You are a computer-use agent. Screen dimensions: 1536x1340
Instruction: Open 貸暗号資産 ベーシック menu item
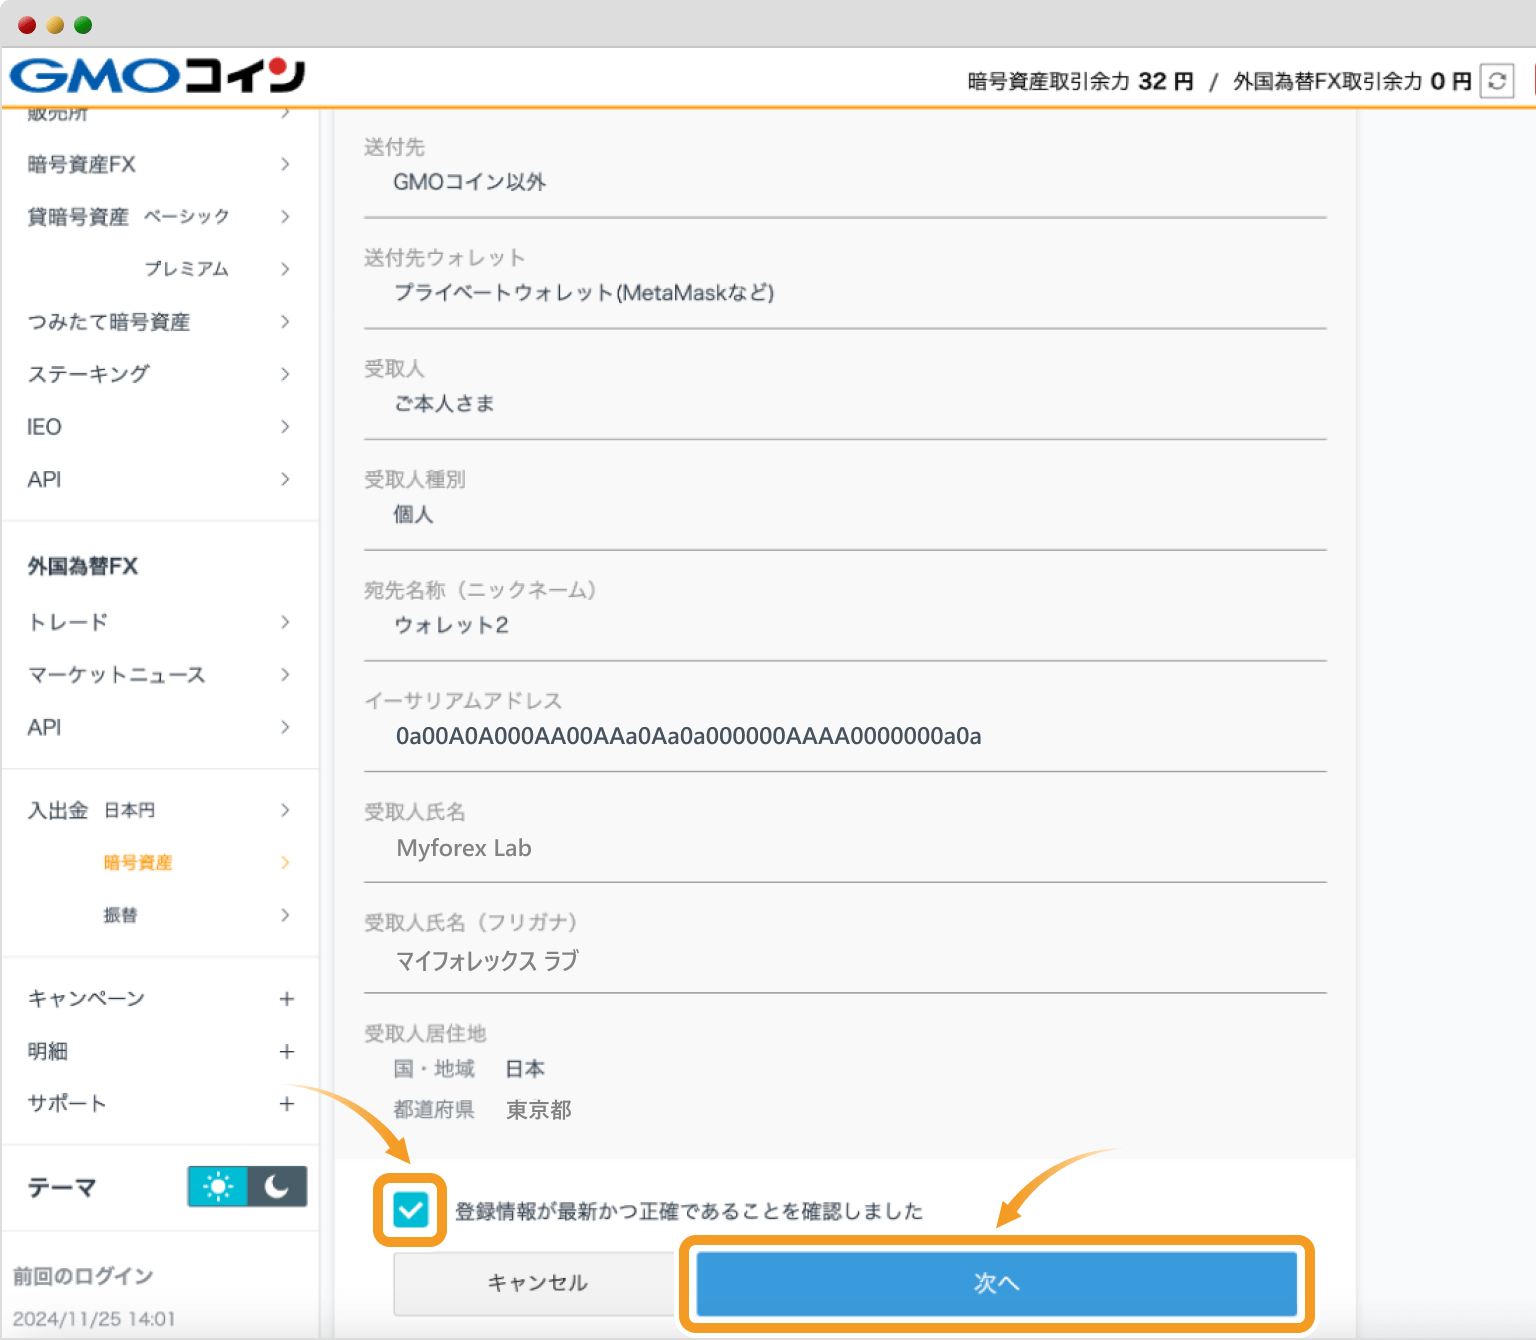tap(128, 217)
